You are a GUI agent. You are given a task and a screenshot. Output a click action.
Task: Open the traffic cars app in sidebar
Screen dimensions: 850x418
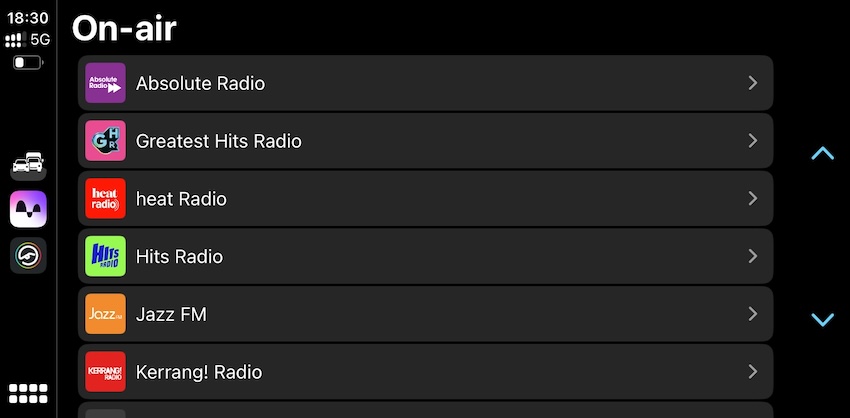point(28,164)
